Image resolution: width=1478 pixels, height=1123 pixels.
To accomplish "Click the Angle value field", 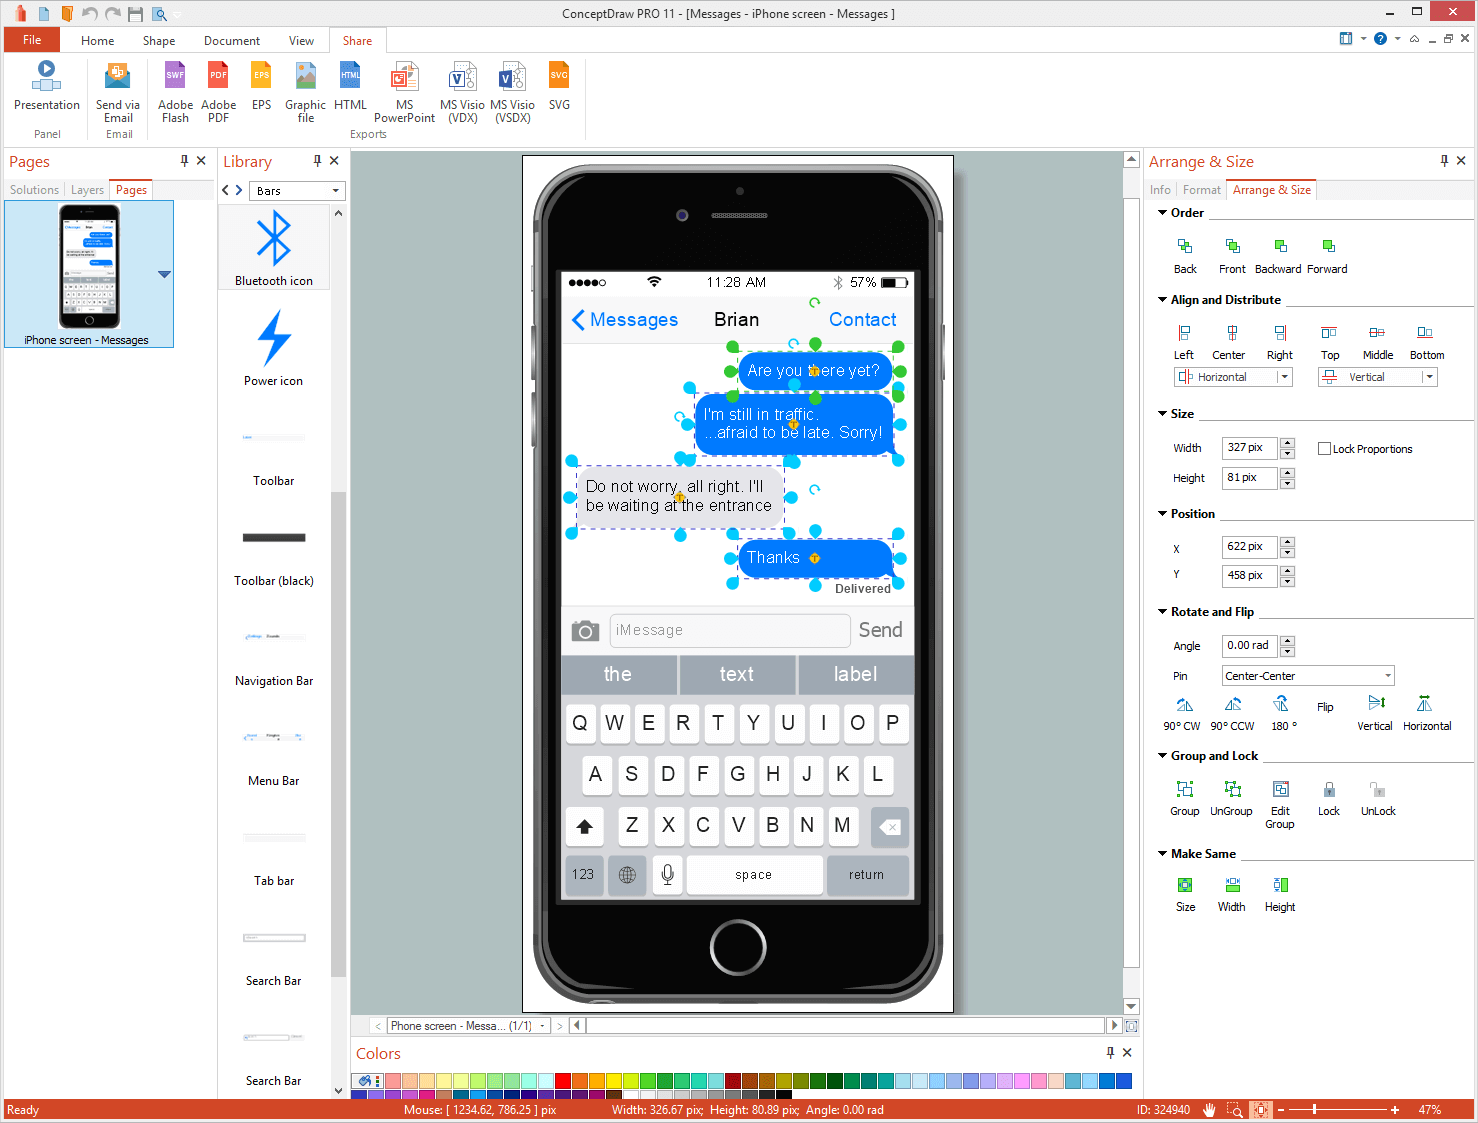I will click(1249, 646).
